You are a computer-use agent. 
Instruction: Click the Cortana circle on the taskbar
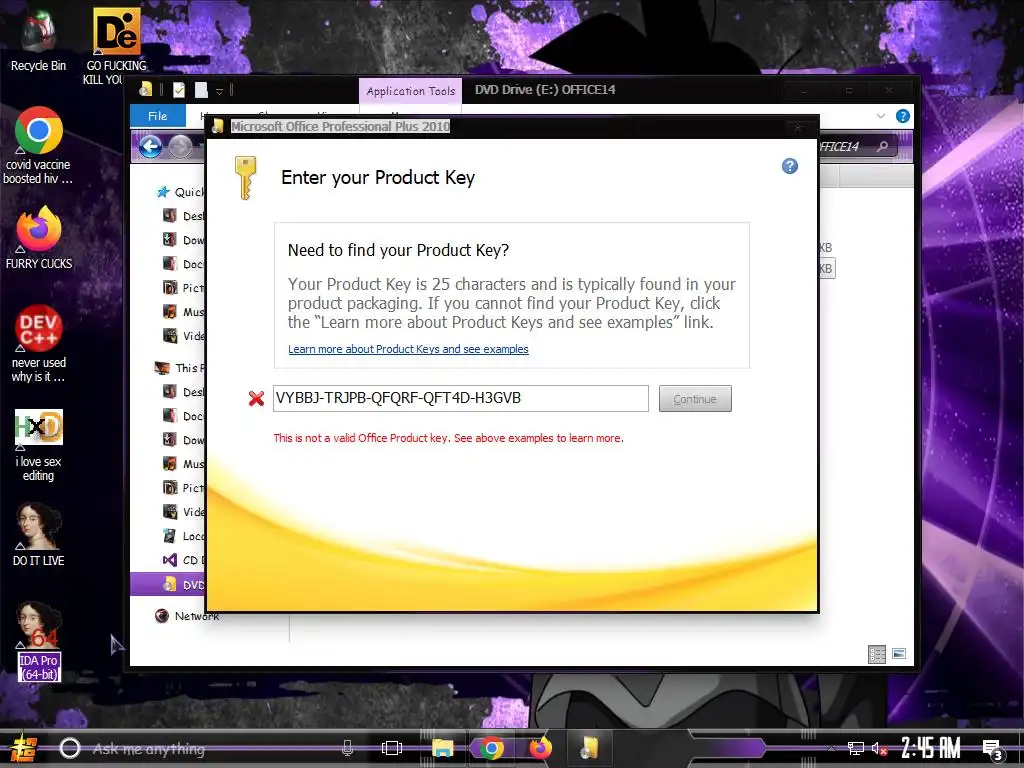(x=70, y=748)
